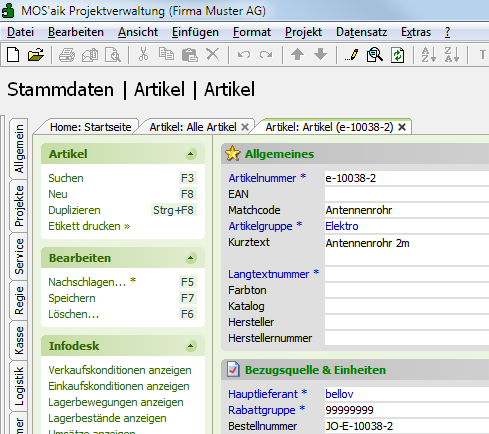Close the Artikel: Alle Artikel tab
The width and height of the screenshot is (489, 434).
[x=245, y=127]
